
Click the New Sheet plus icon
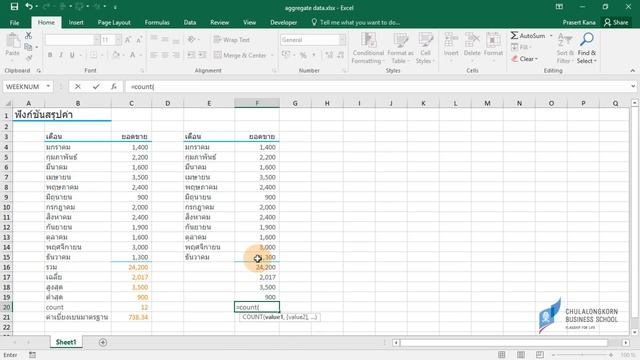[x=103, y=342]
